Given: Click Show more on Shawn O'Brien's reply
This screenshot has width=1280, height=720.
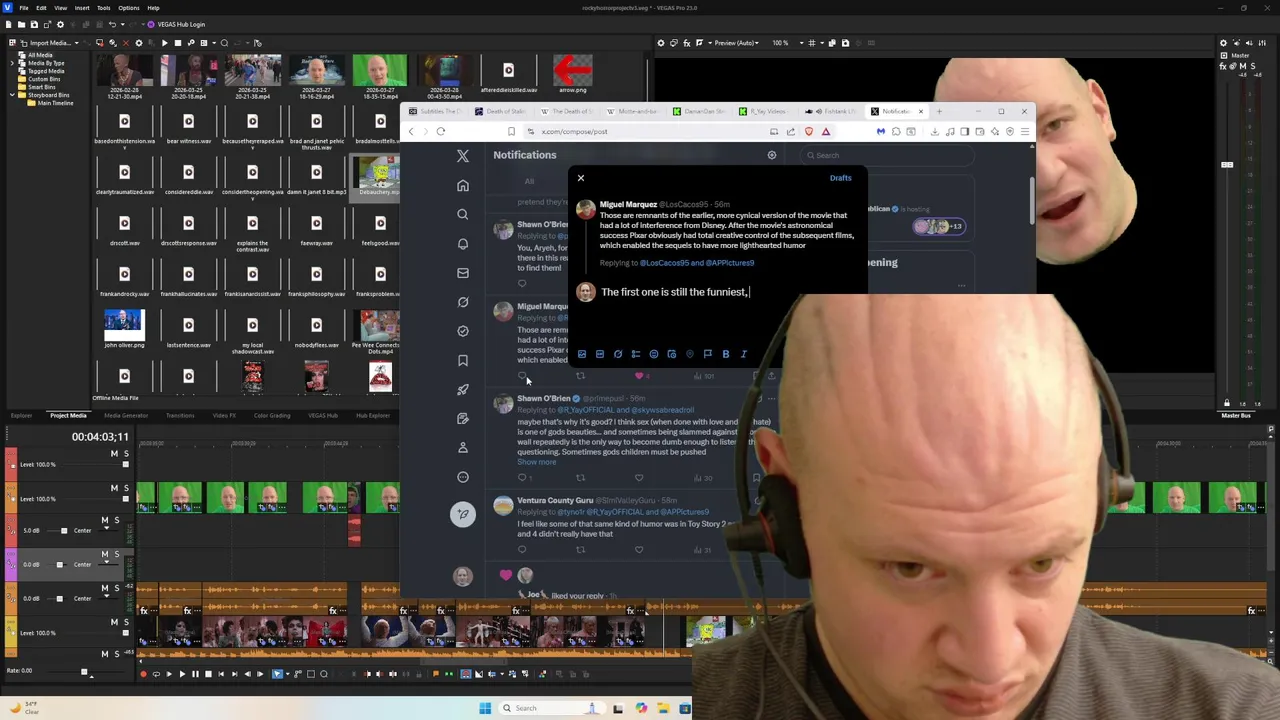Looking at the screenshot, I should pos(536,462).
